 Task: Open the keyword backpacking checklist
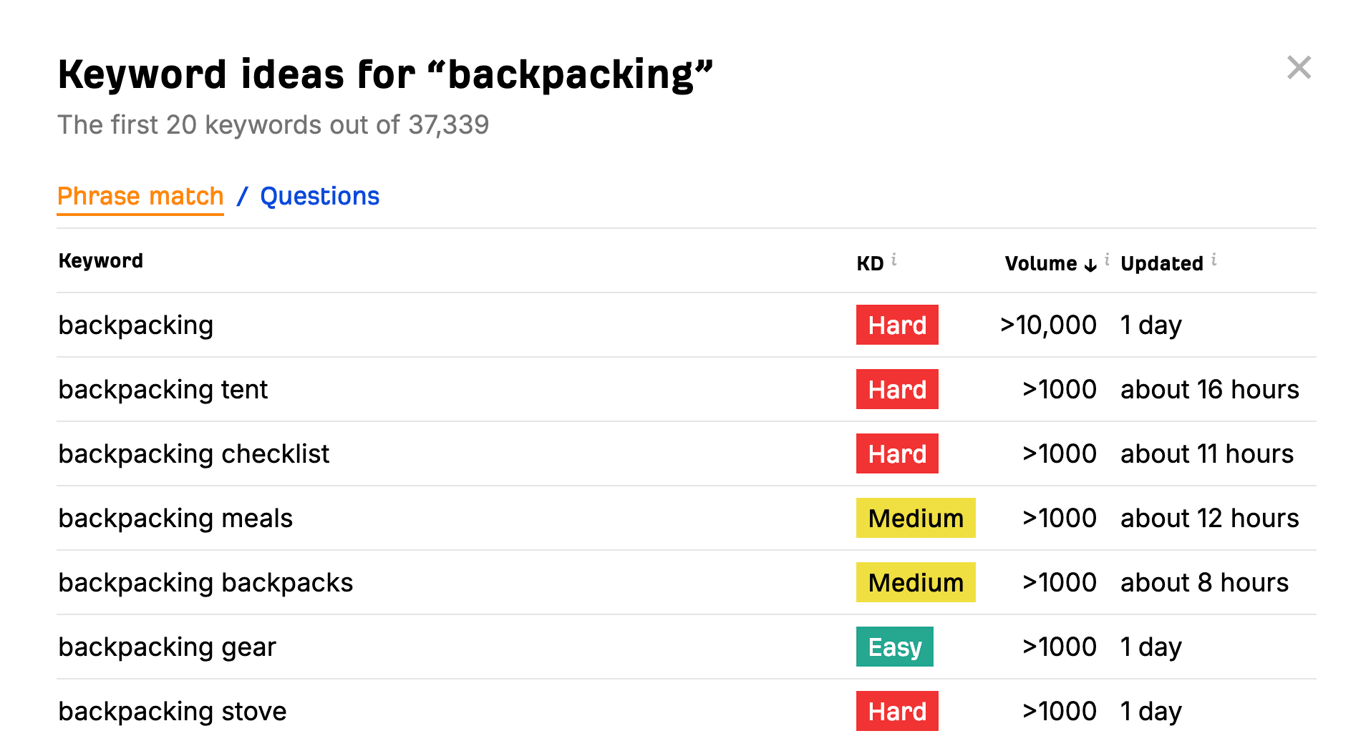point(193,453)
